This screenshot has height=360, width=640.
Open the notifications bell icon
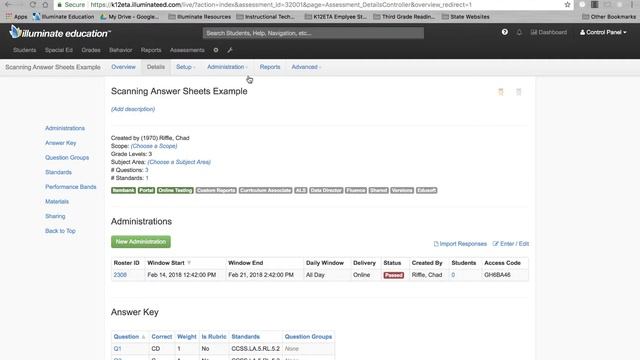(519, 32)
